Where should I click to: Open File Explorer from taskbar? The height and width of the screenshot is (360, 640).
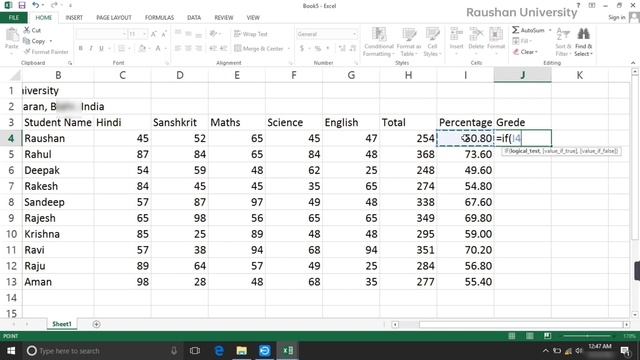[242, 351]
